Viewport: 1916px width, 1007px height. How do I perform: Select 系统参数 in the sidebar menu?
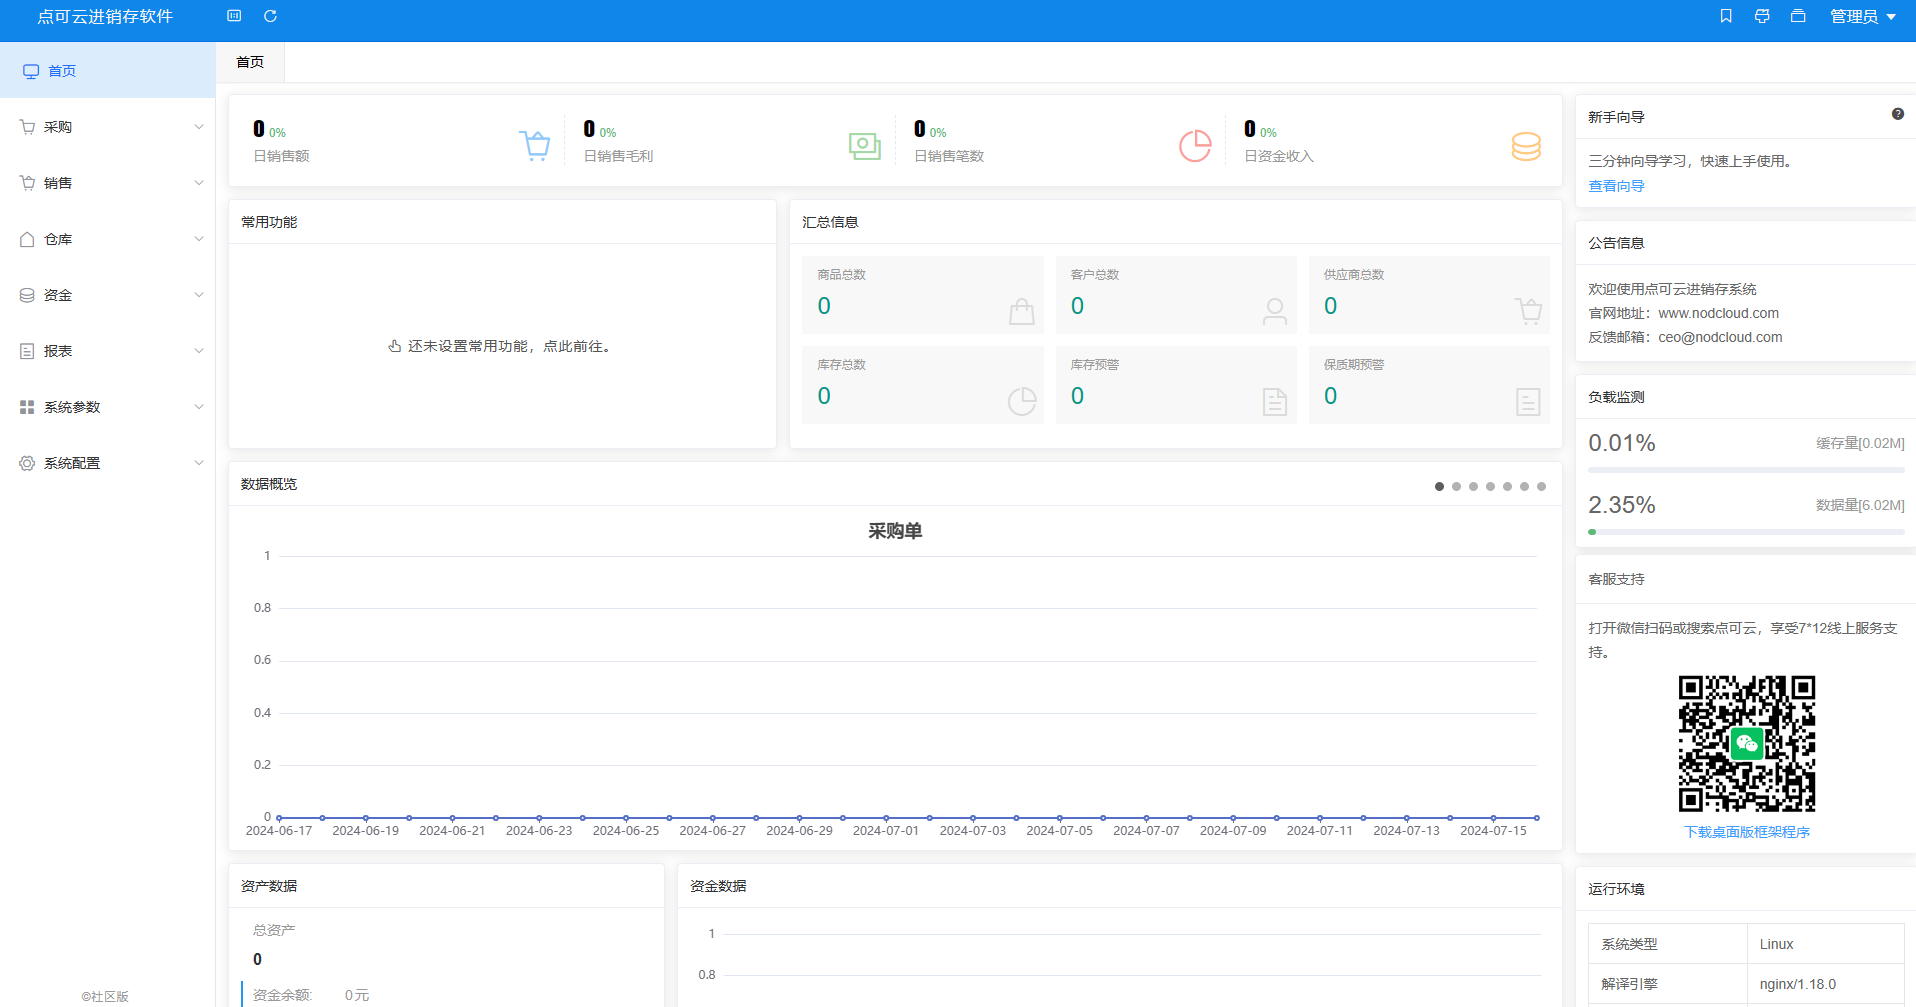click(70, 406)
